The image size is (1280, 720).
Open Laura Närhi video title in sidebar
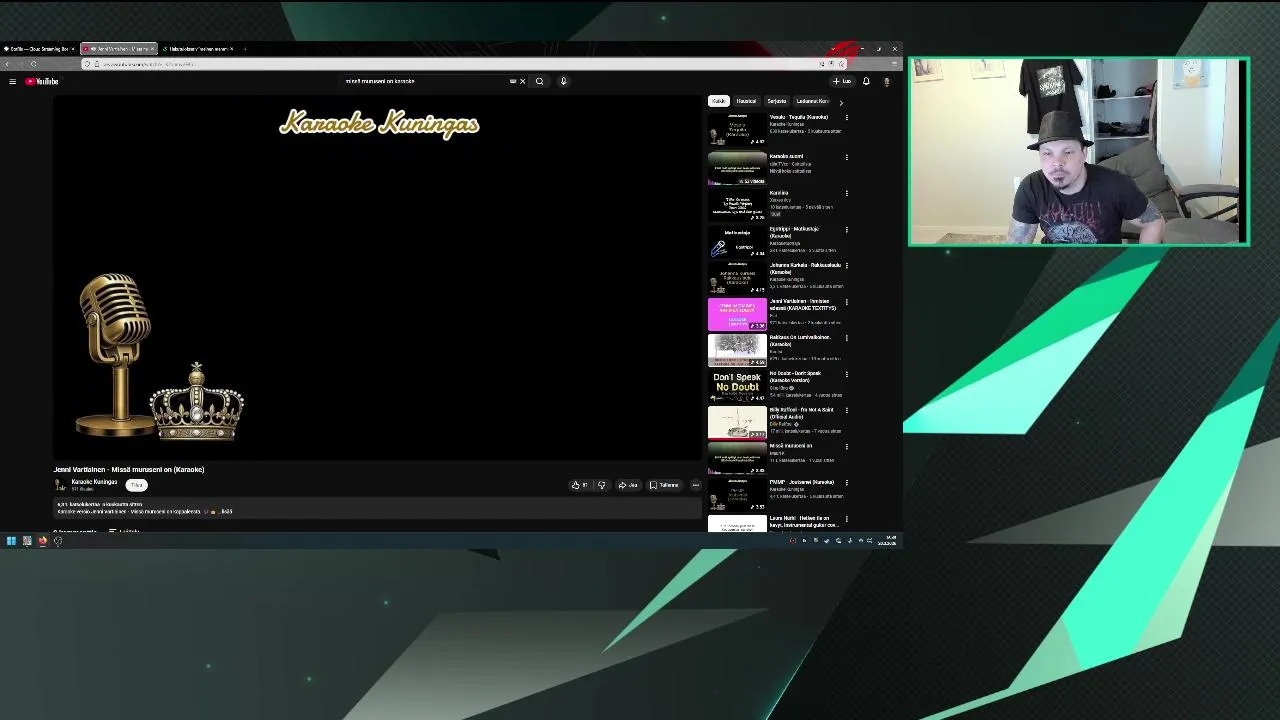tap(803, 521)
